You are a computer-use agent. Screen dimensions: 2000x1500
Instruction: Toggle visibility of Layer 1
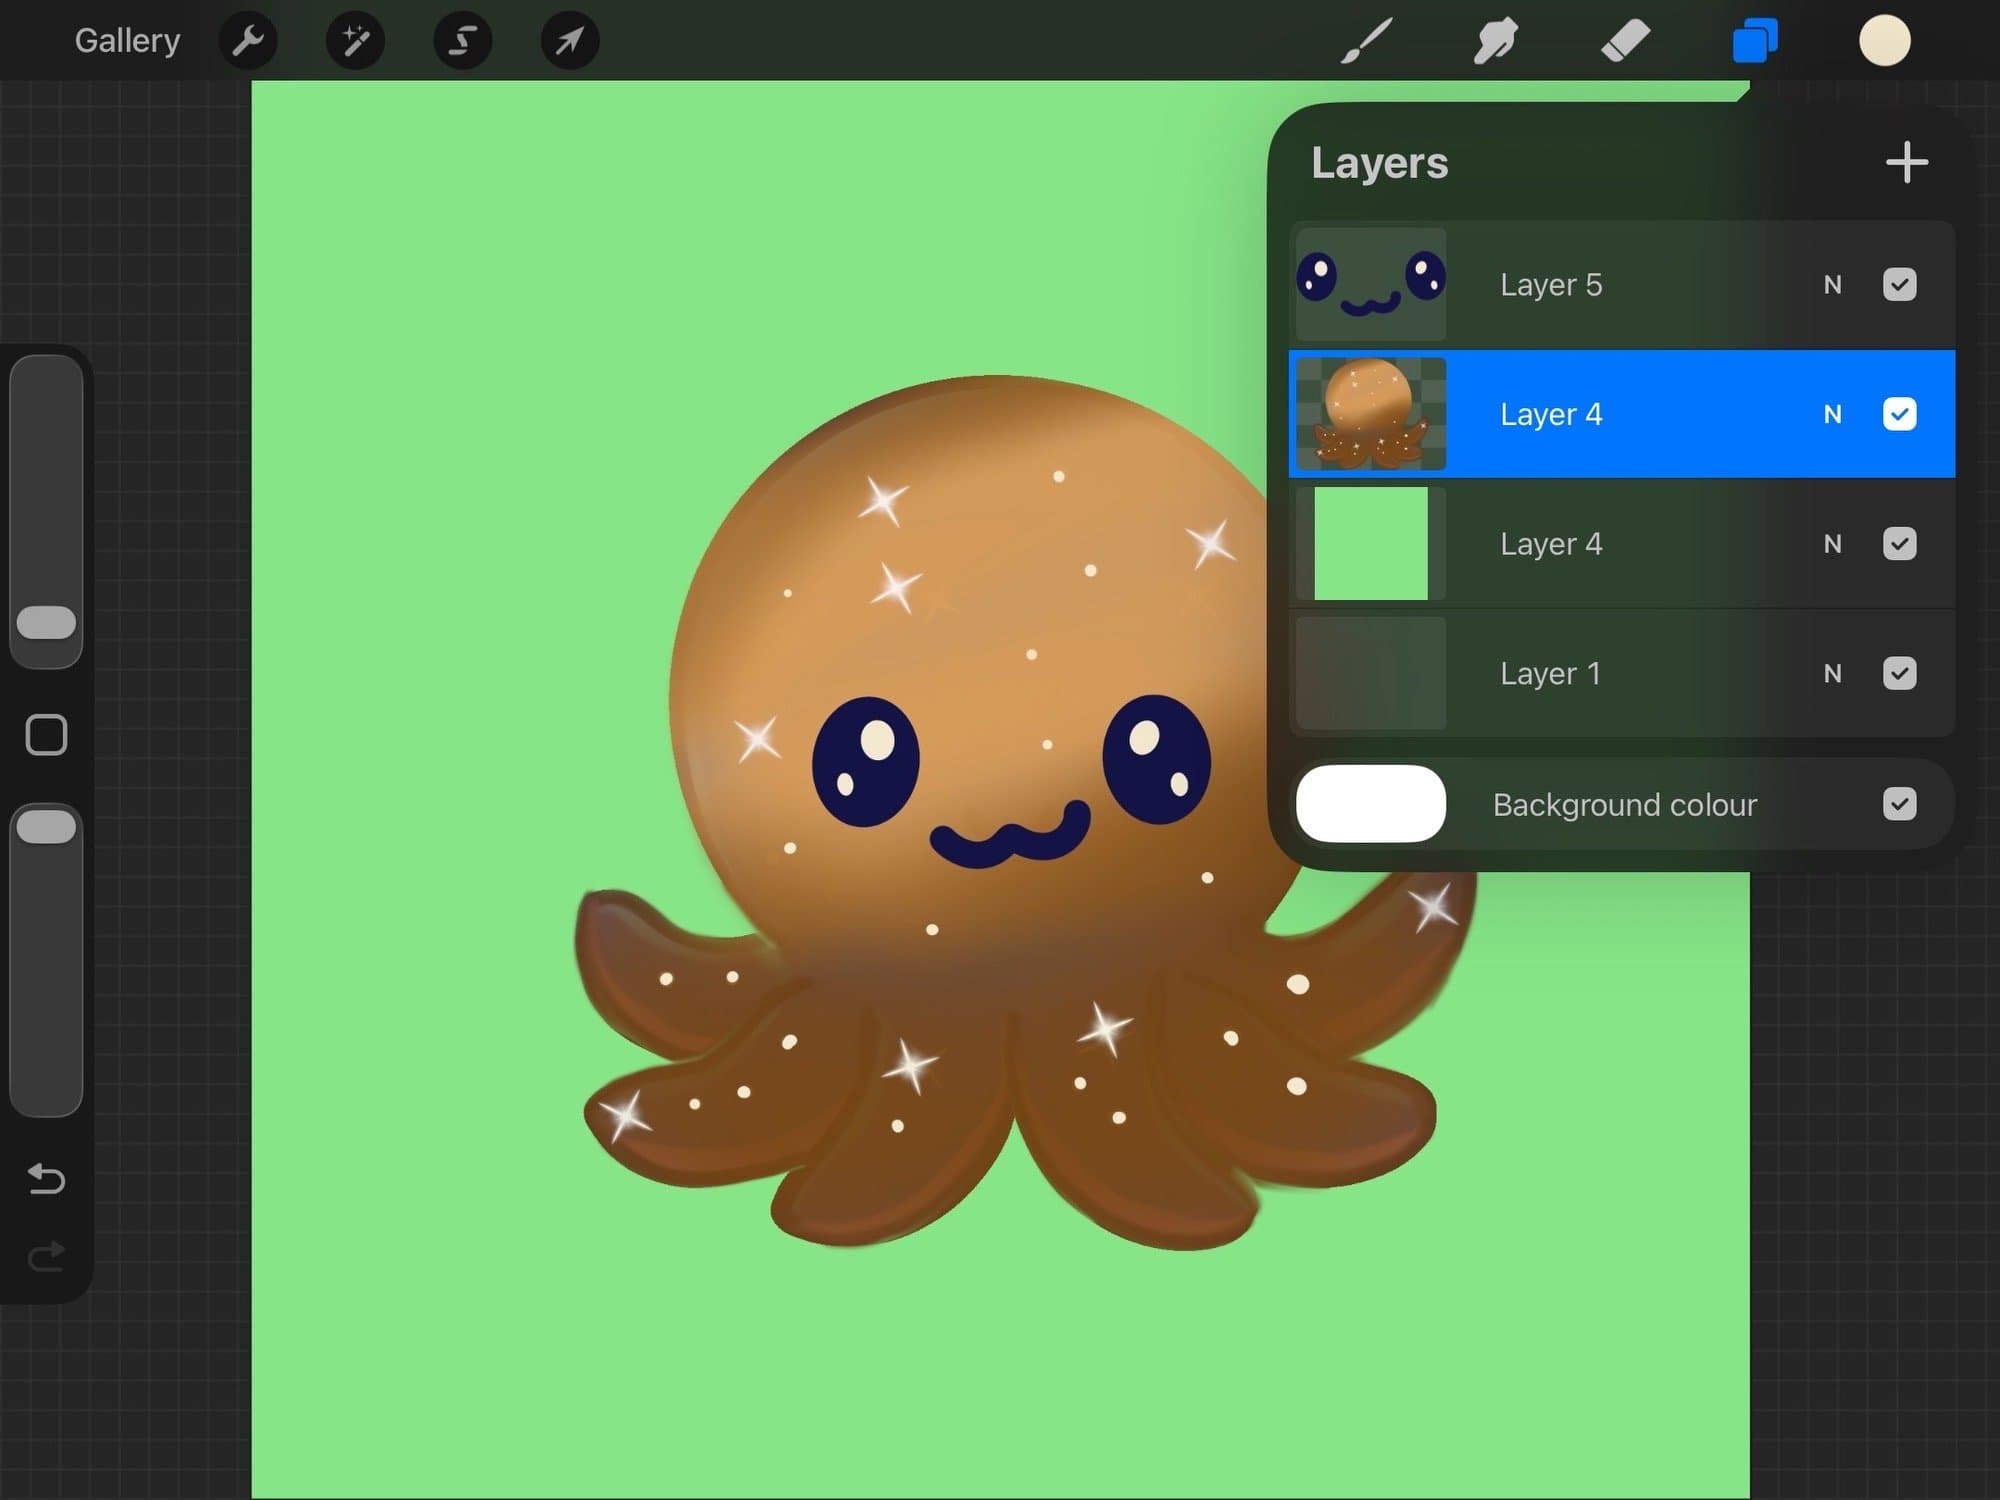click(x=1899, y=673)
